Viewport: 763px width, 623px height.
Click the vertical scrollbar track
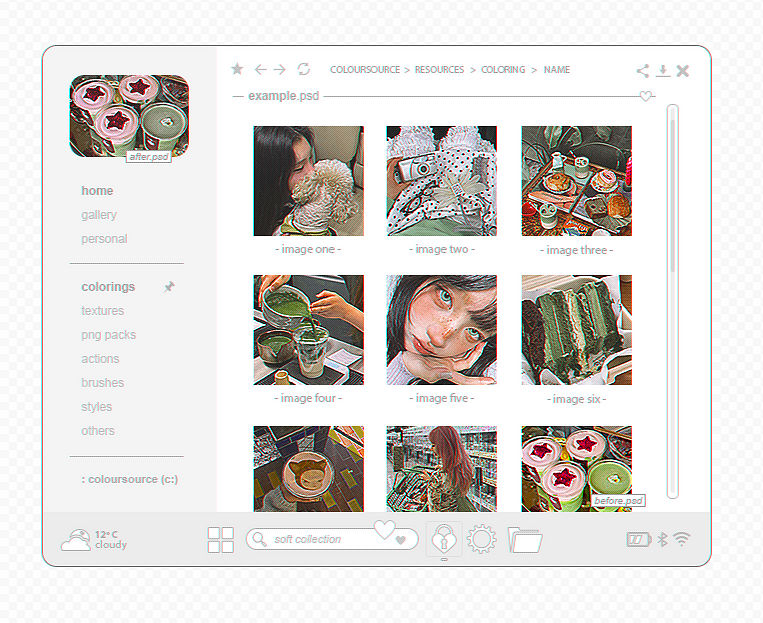tap(672, 302)
